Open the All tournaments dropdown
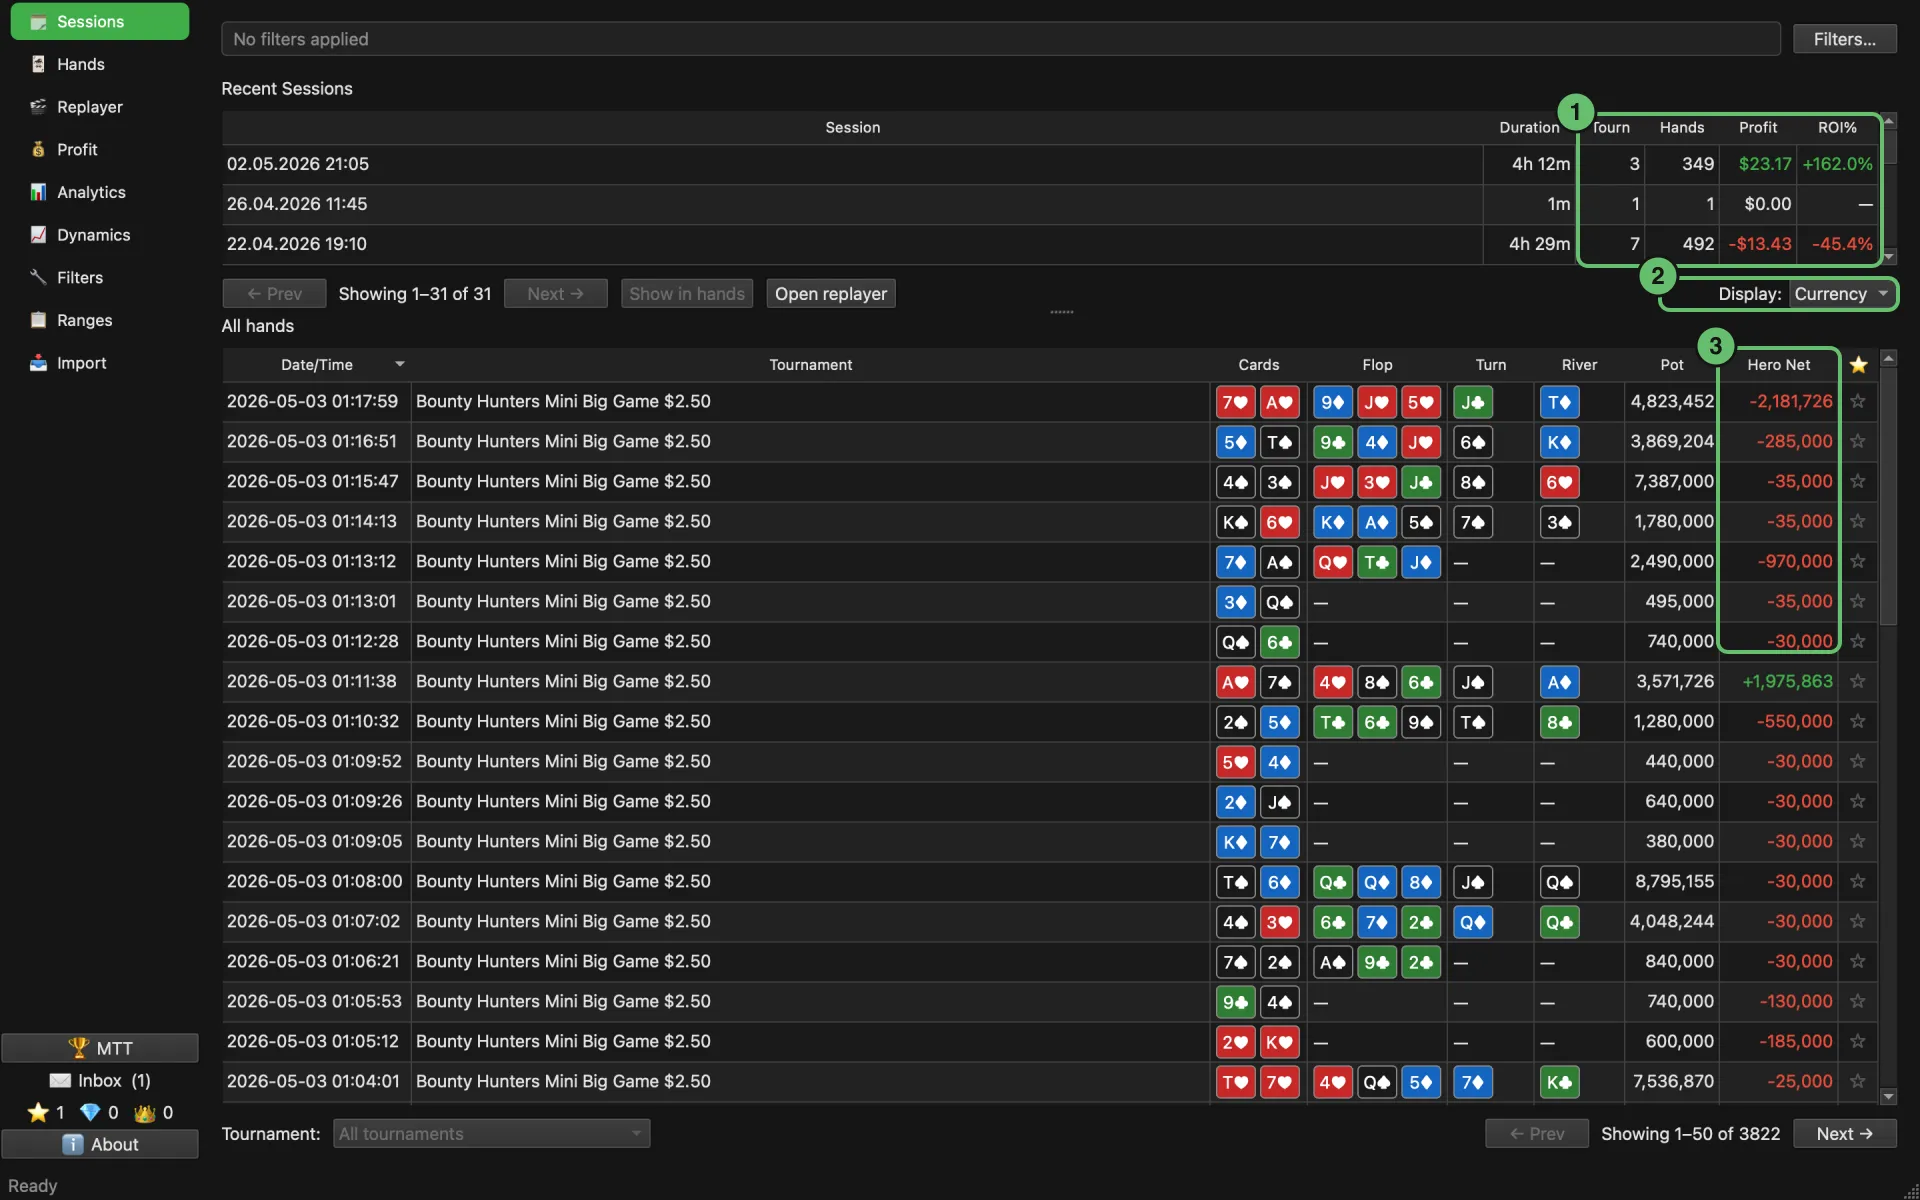 491,1133
